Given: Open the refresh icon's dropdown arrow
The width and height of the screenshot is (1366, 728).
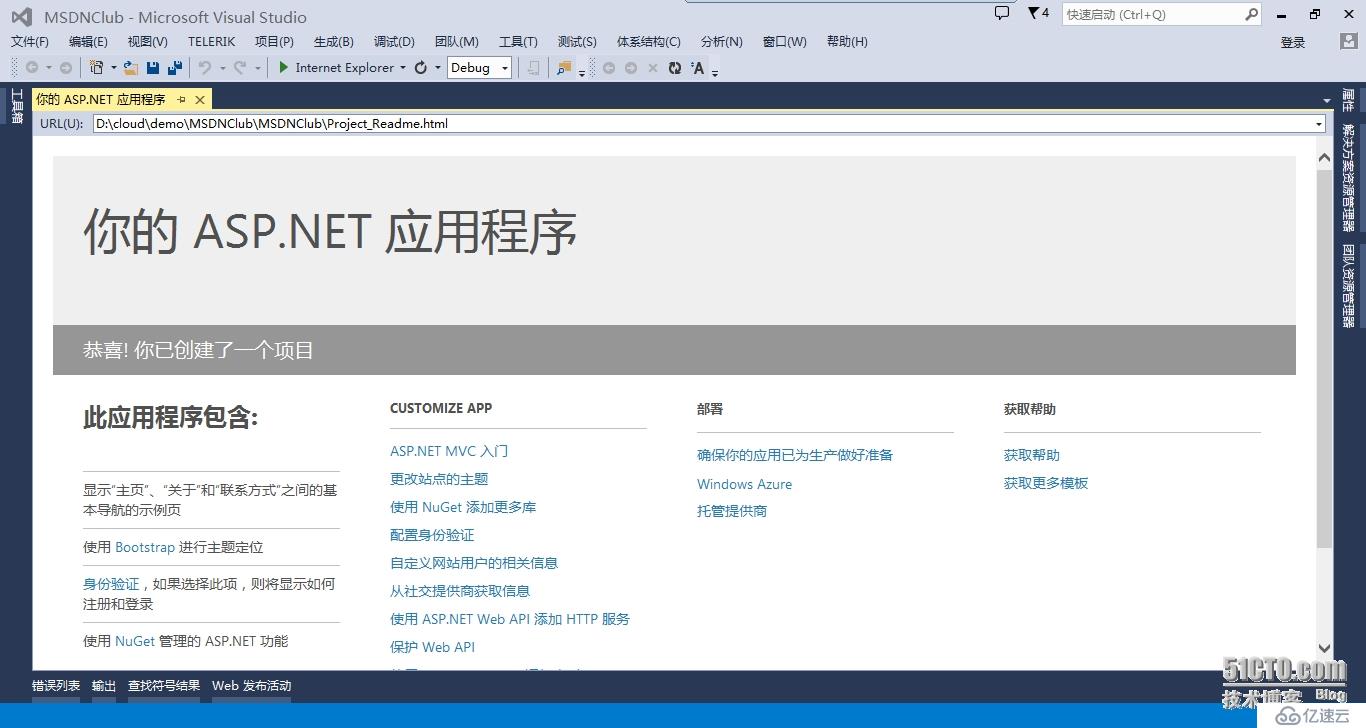Looking at the screenshot, I should [x=438, y=68].
